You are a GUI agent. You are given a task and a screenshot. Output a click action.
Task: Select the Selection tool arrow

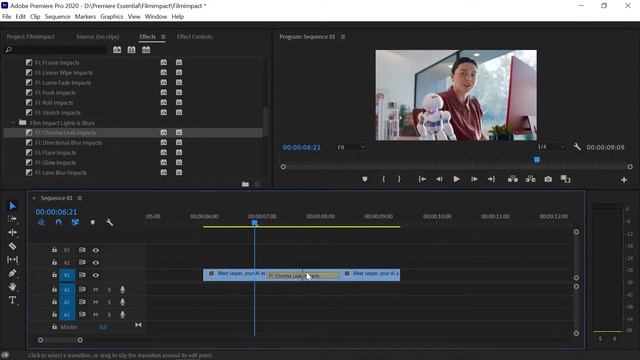coord(12,206)
